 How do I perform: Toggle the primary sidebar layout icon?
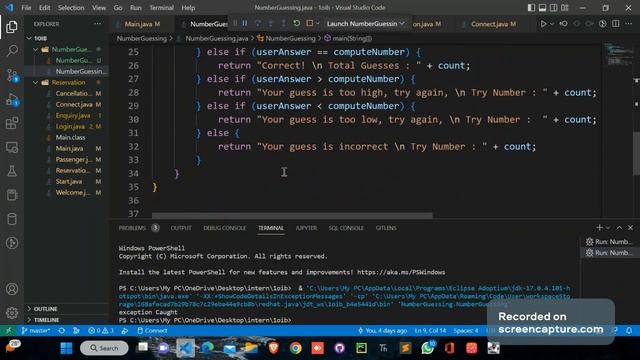coord(531,8)
